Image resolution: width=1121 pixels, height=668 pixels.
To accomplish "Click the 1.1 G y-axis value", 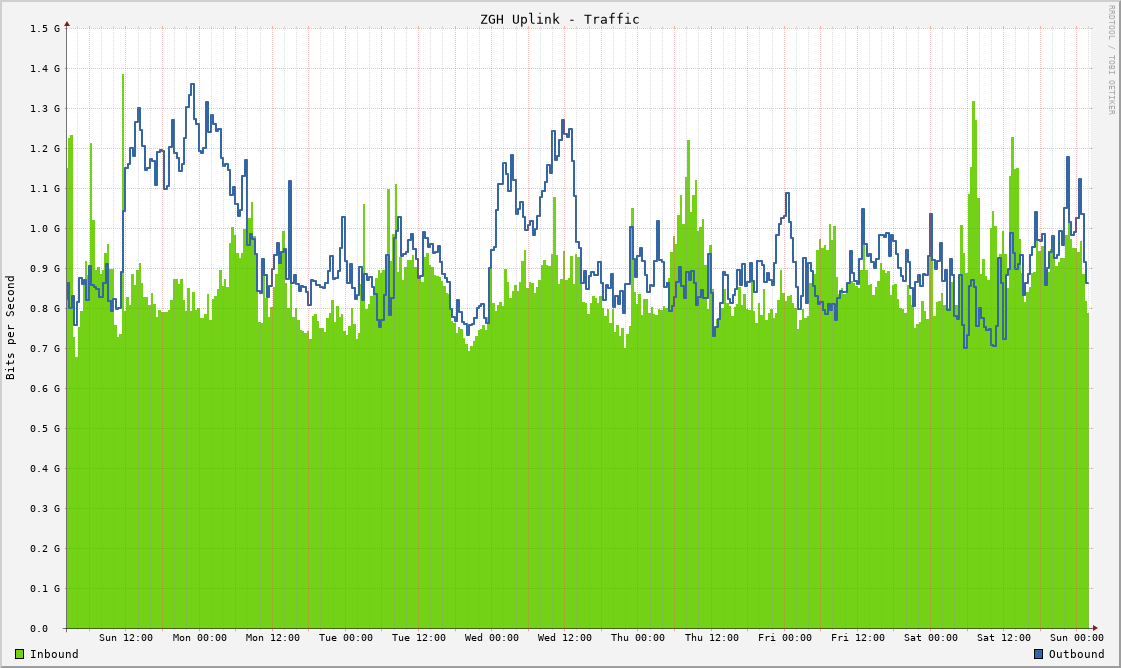I will pyautogui.click(x=45, y=189).
